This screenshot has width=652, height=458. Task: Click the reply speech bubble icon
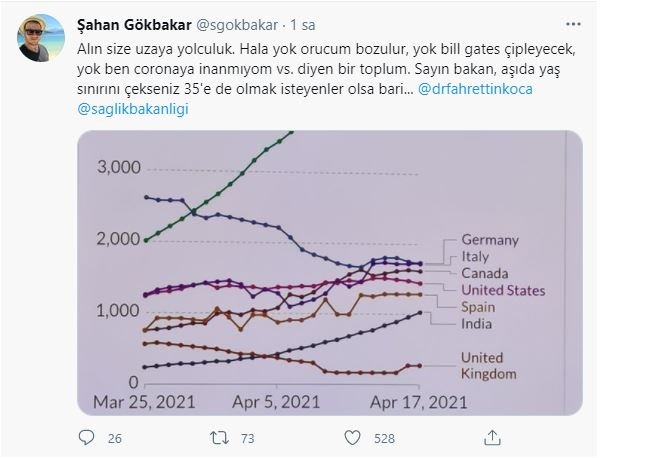pos(86,438)
